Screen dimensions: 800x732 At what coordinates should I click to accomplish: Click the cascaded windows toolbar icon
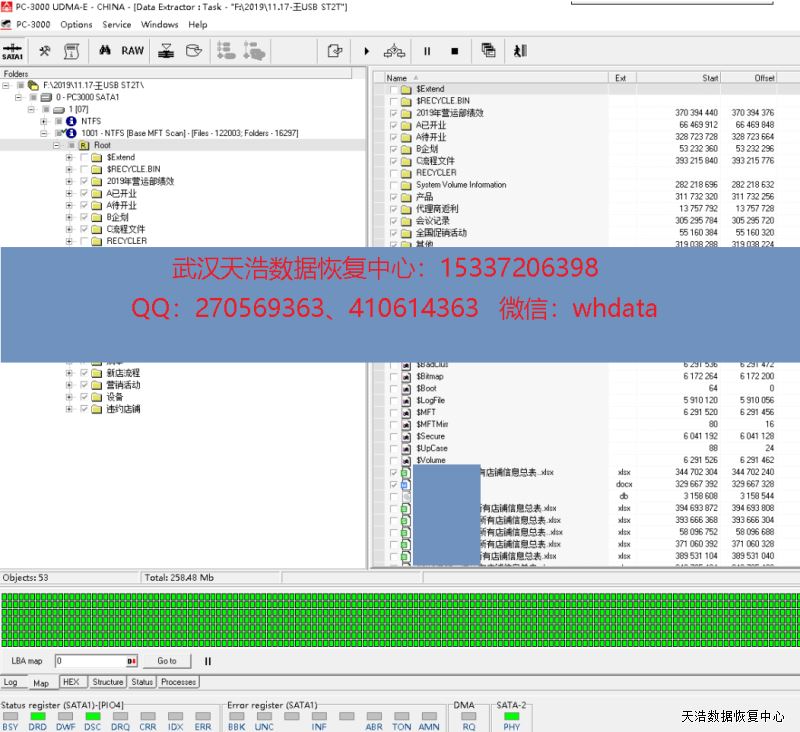coord(488,51)
